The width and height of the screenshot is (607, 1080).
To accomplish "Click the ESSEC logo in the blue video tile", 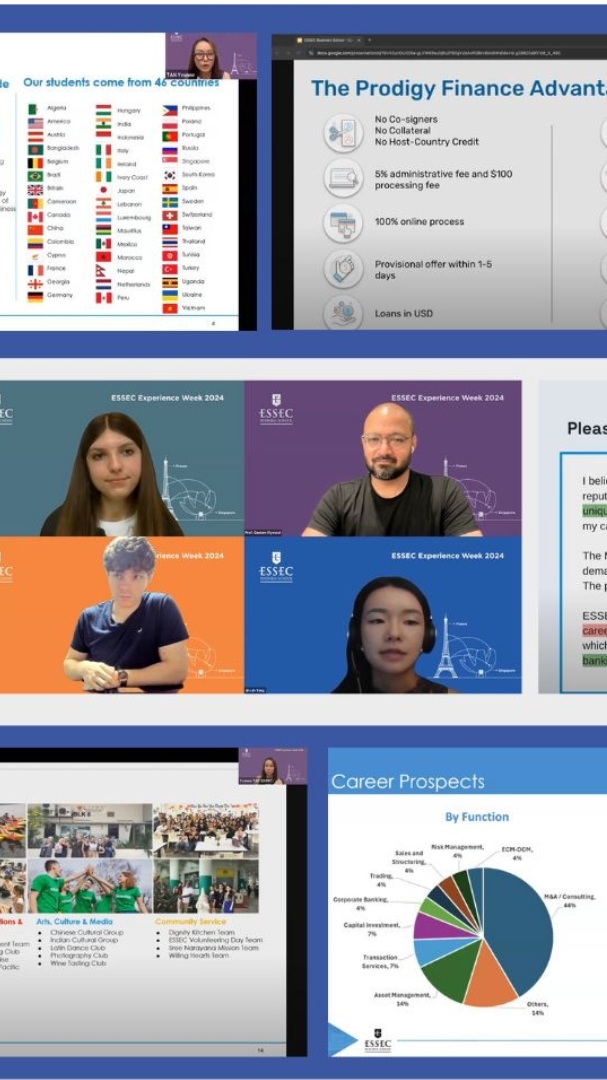I will click(276, 567).
